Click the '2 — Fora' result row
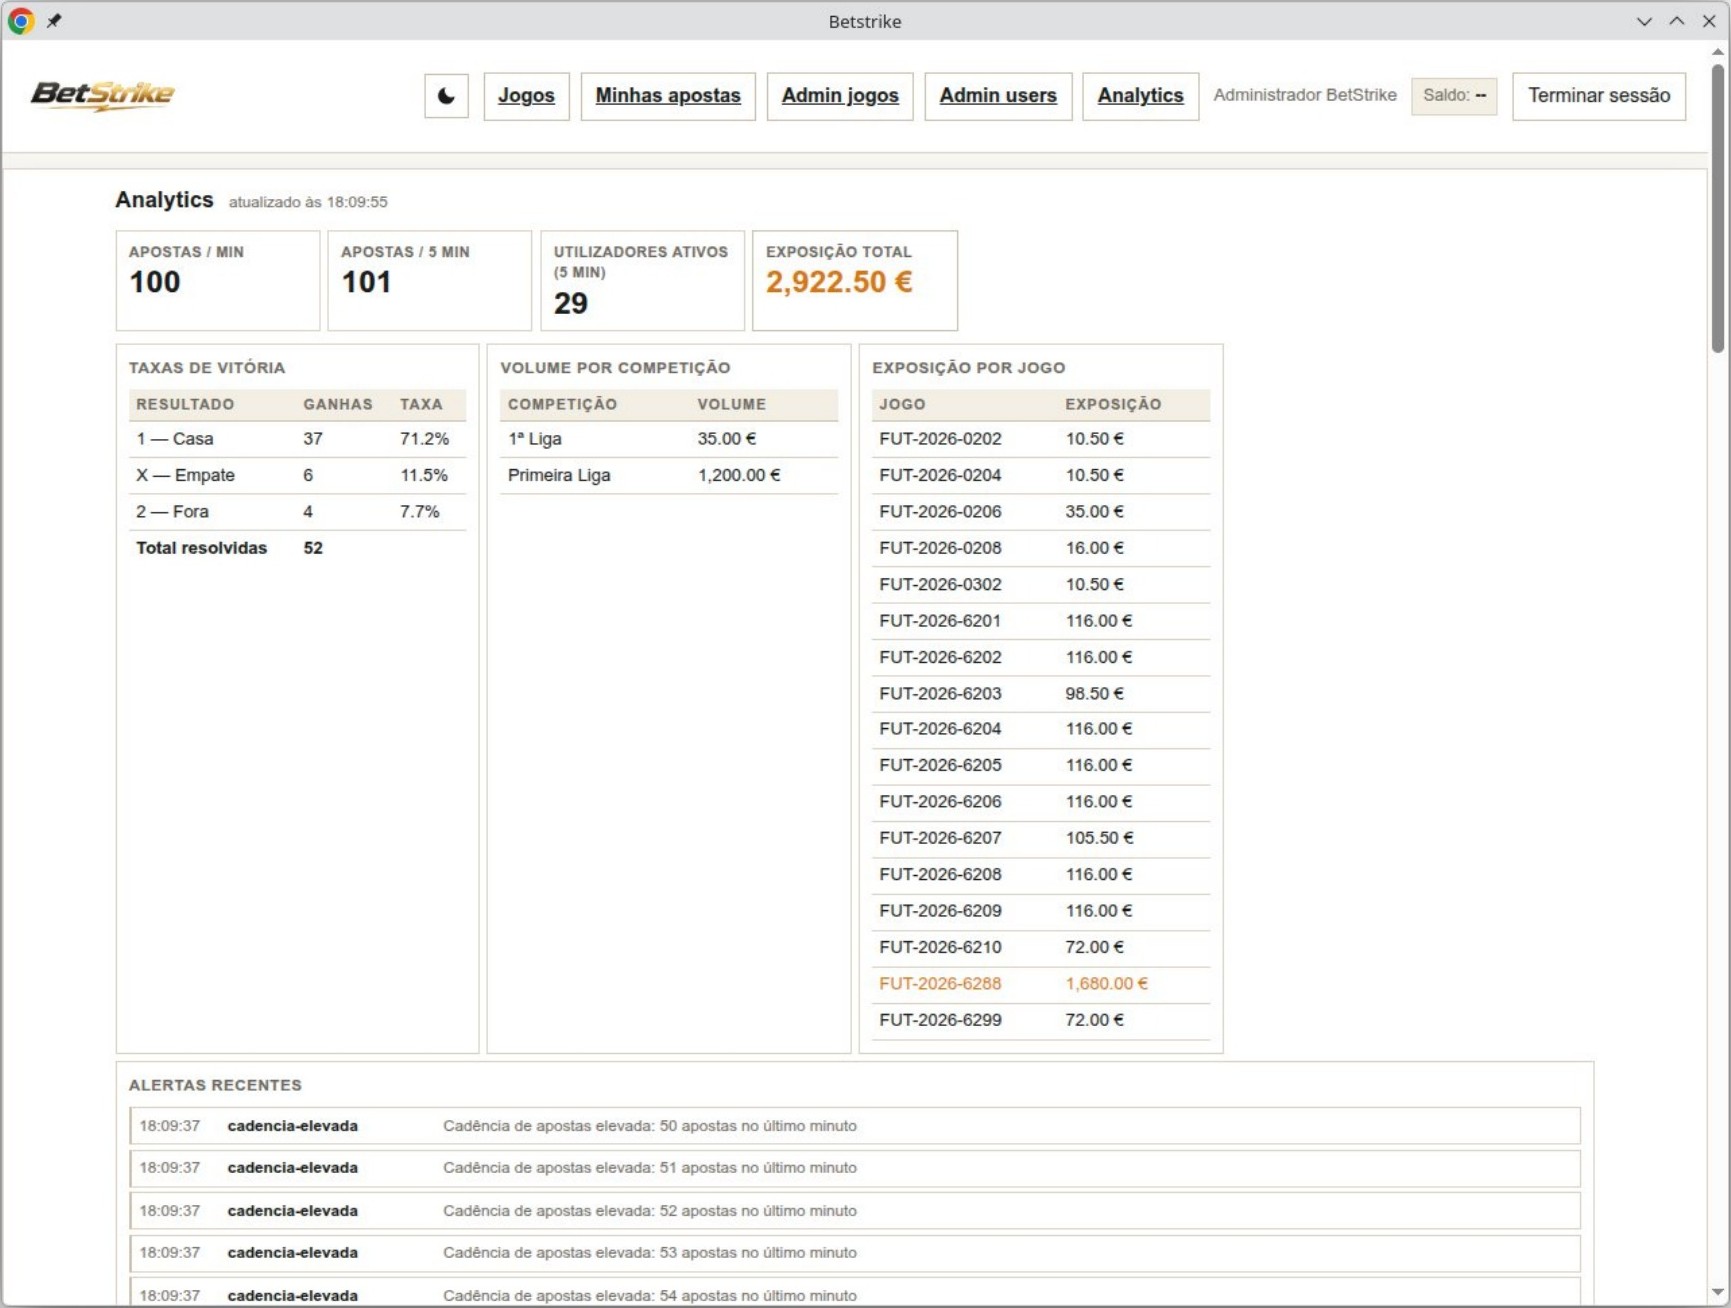Image resolution: width=1731 pixels, height=1308 pixels. point(297,511)
